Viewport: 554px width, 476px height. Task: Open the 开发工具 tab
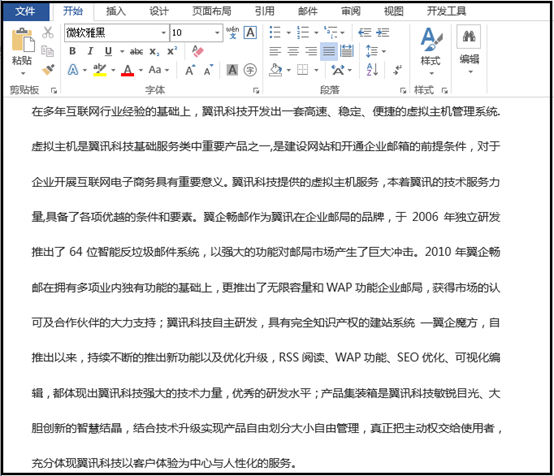pos(447,12)
